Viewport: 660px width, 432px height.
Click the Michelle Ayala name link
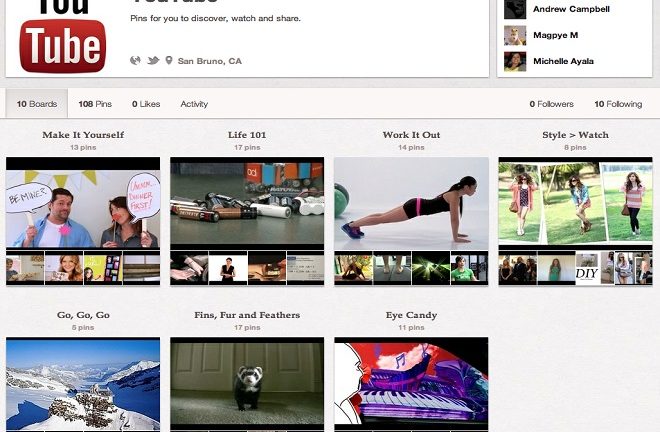pyautogui.click(x=563, y=61)
